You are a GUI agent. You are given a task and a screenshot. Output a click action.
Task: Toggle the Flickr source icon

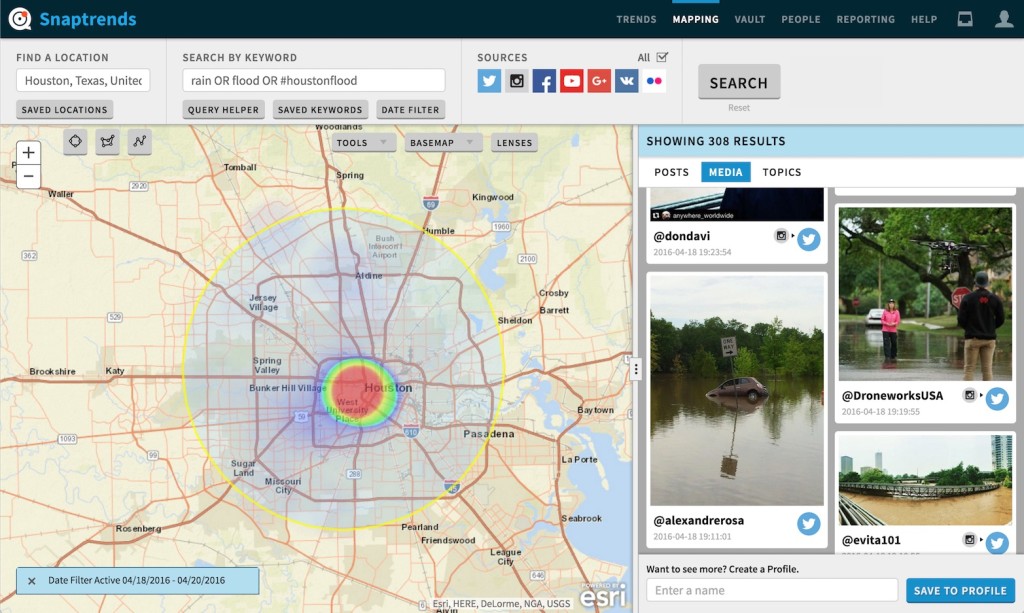tap(654, 81)
